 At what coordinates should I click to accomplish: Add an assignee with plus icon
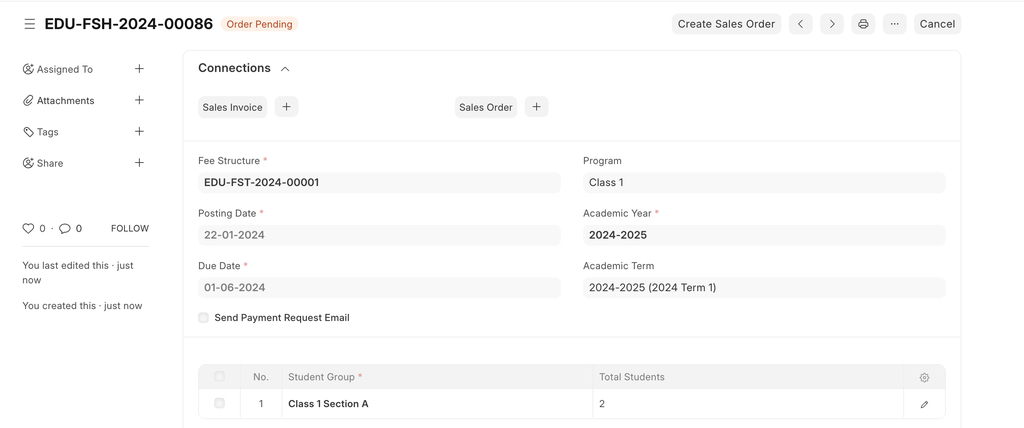click(139, 69)
